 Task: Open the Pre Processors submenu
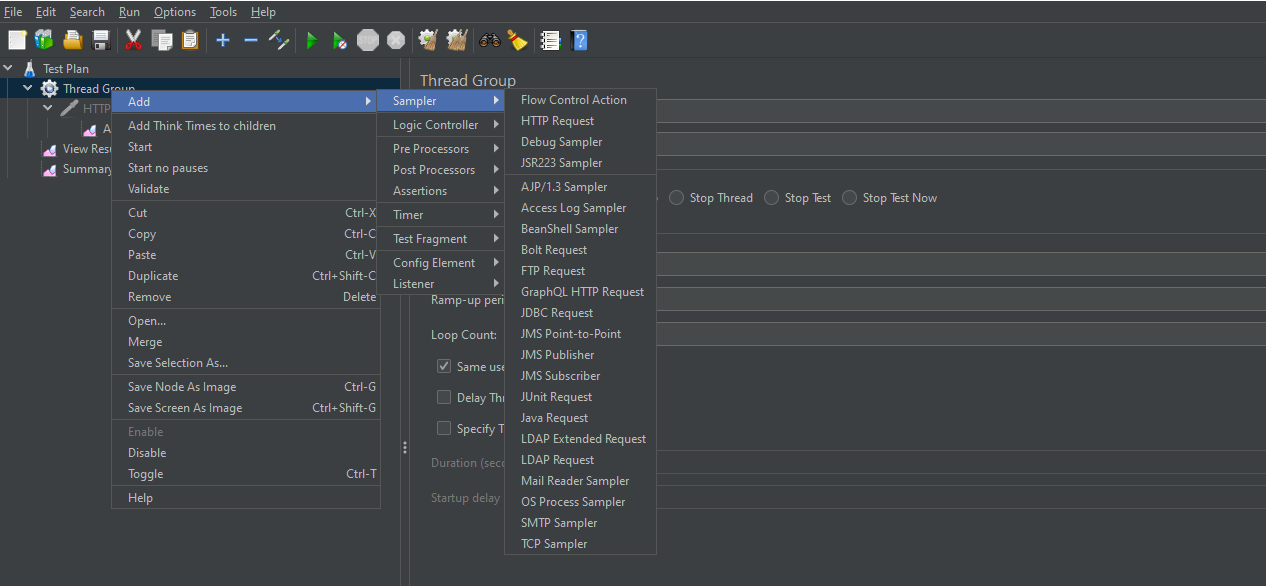click(440, 149)
